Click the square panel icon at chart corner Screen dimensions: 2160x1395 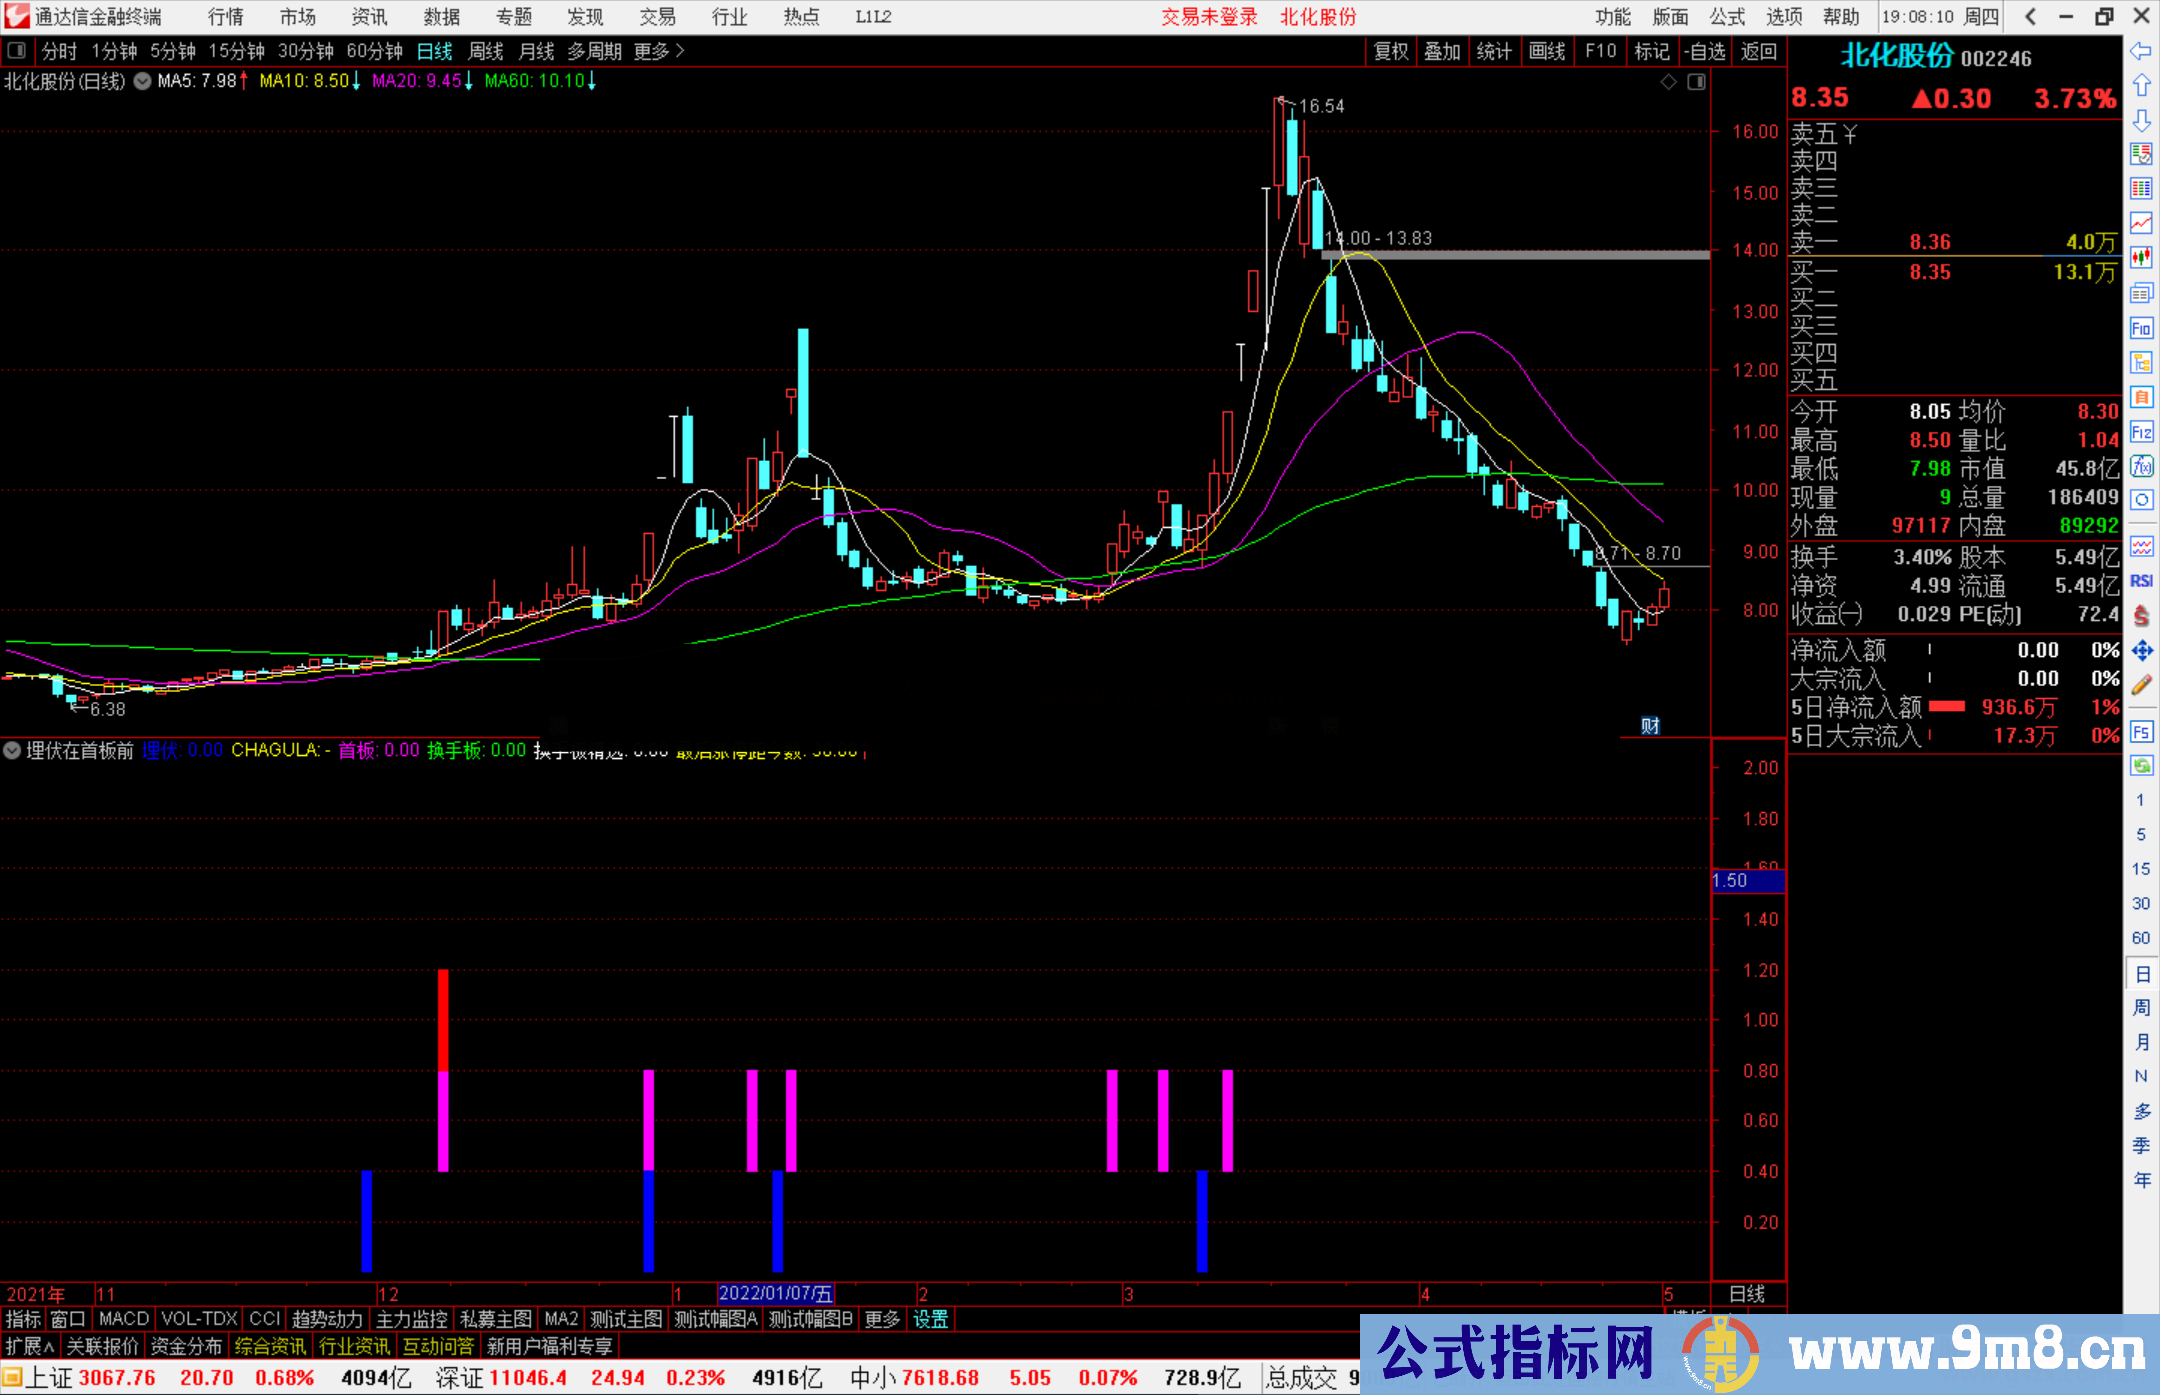[1696, 82]
